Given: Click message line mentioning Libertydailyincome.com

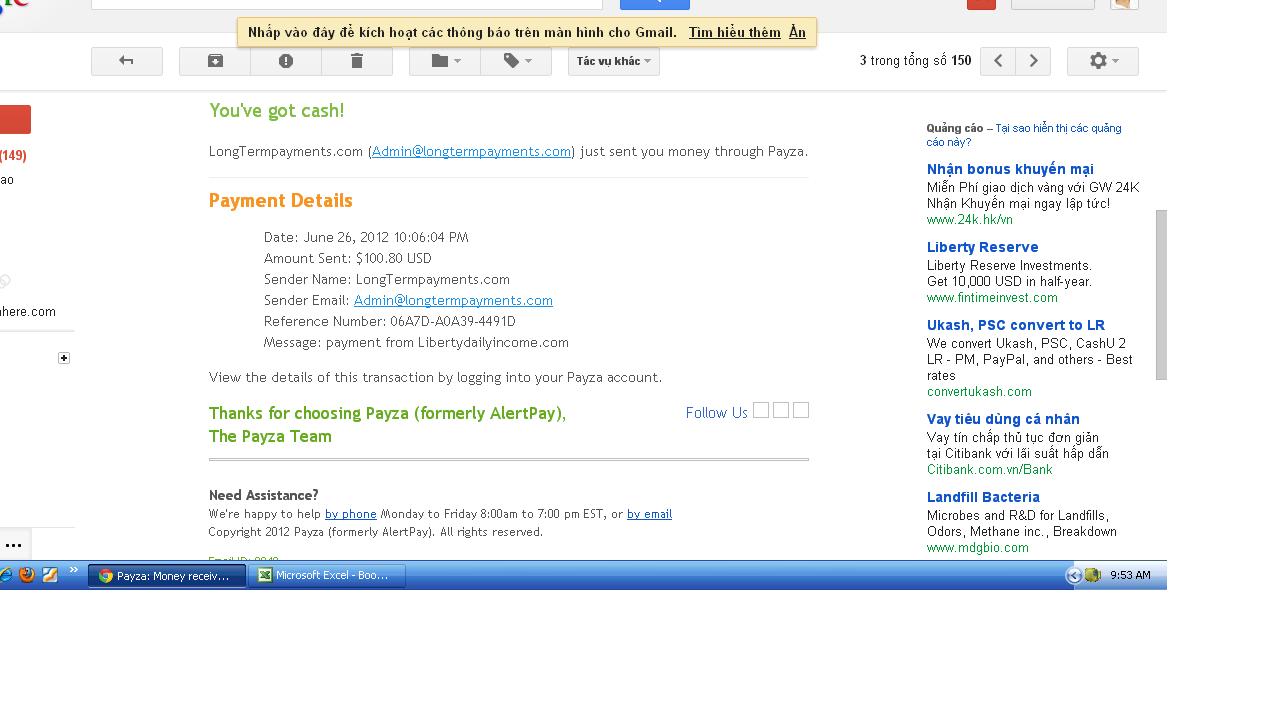Looking at the screenshot, I should (416, 342).
